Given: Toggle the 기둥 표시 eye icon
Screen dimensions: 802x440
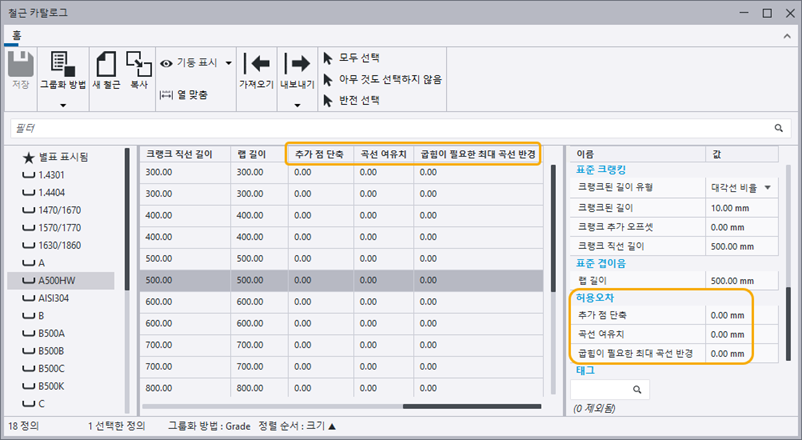Looking at the screenshot, I should tap(166, 62).
